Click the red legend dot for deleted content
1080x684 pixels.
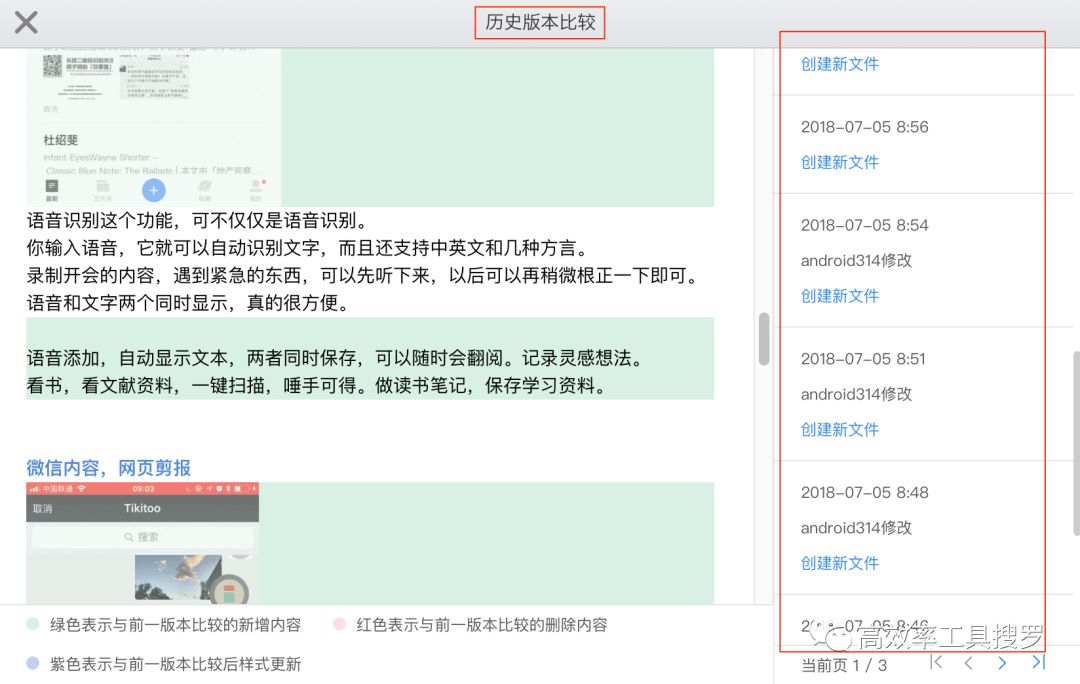pyautogui.click(x=339, y=624)
